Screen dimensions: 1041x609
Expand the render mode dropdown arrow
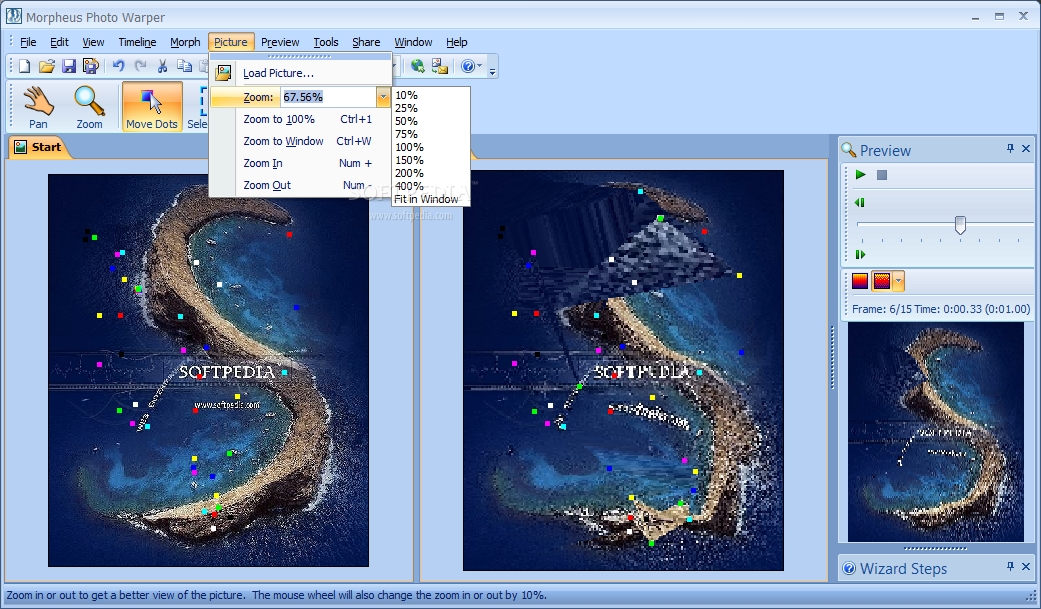(898, 281)
